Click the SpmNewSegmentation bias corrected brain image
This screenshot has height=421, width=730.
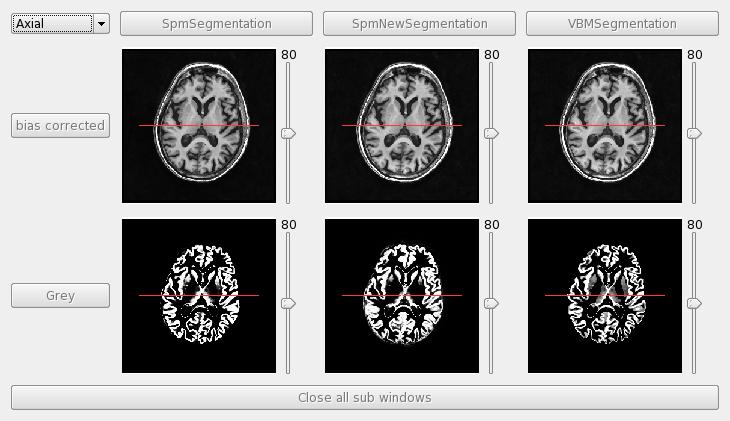402,126
